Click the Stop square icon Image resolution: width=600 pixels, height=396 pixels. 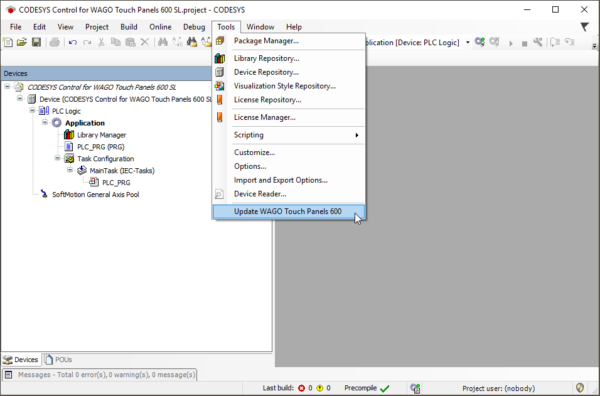click(524, 44)
